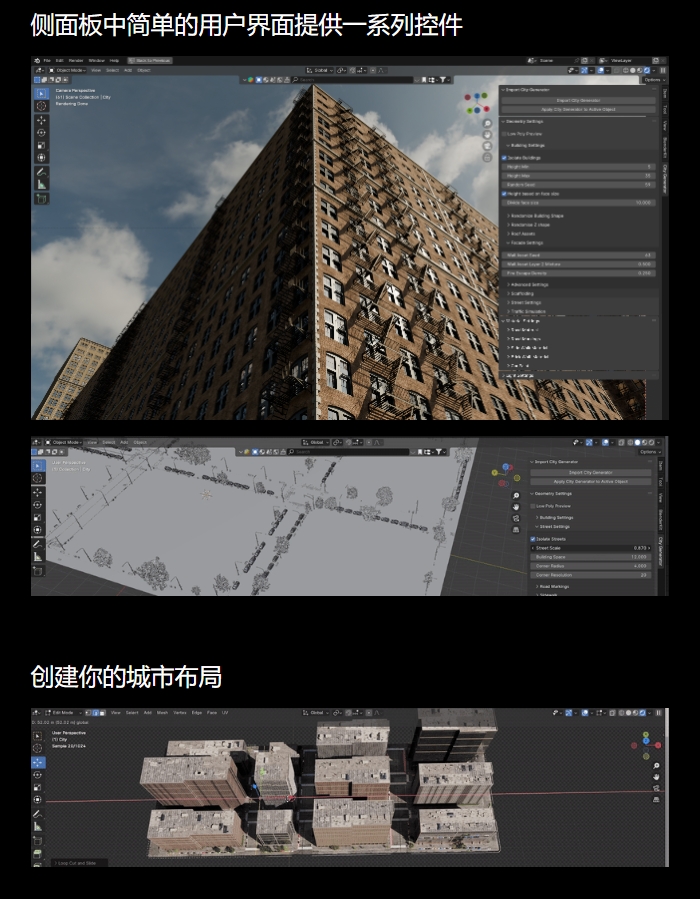The image size is (700, 899).
Task: Switch to Item sidebar tab in middle viewport
Action: (660, 464)
